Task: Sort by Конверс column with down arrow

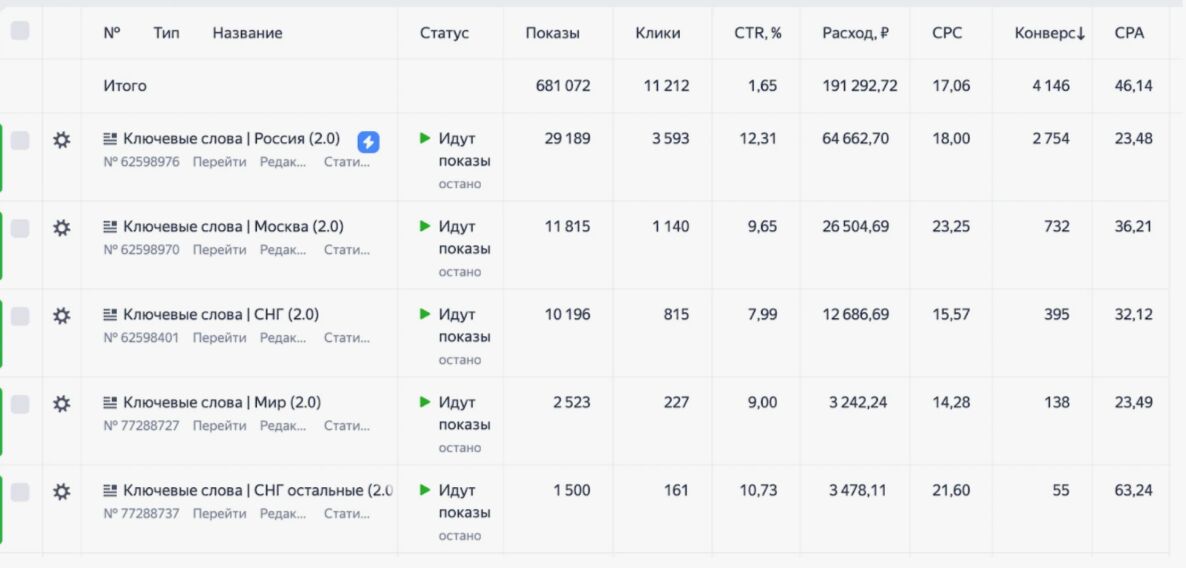Action: point(1050,33)
